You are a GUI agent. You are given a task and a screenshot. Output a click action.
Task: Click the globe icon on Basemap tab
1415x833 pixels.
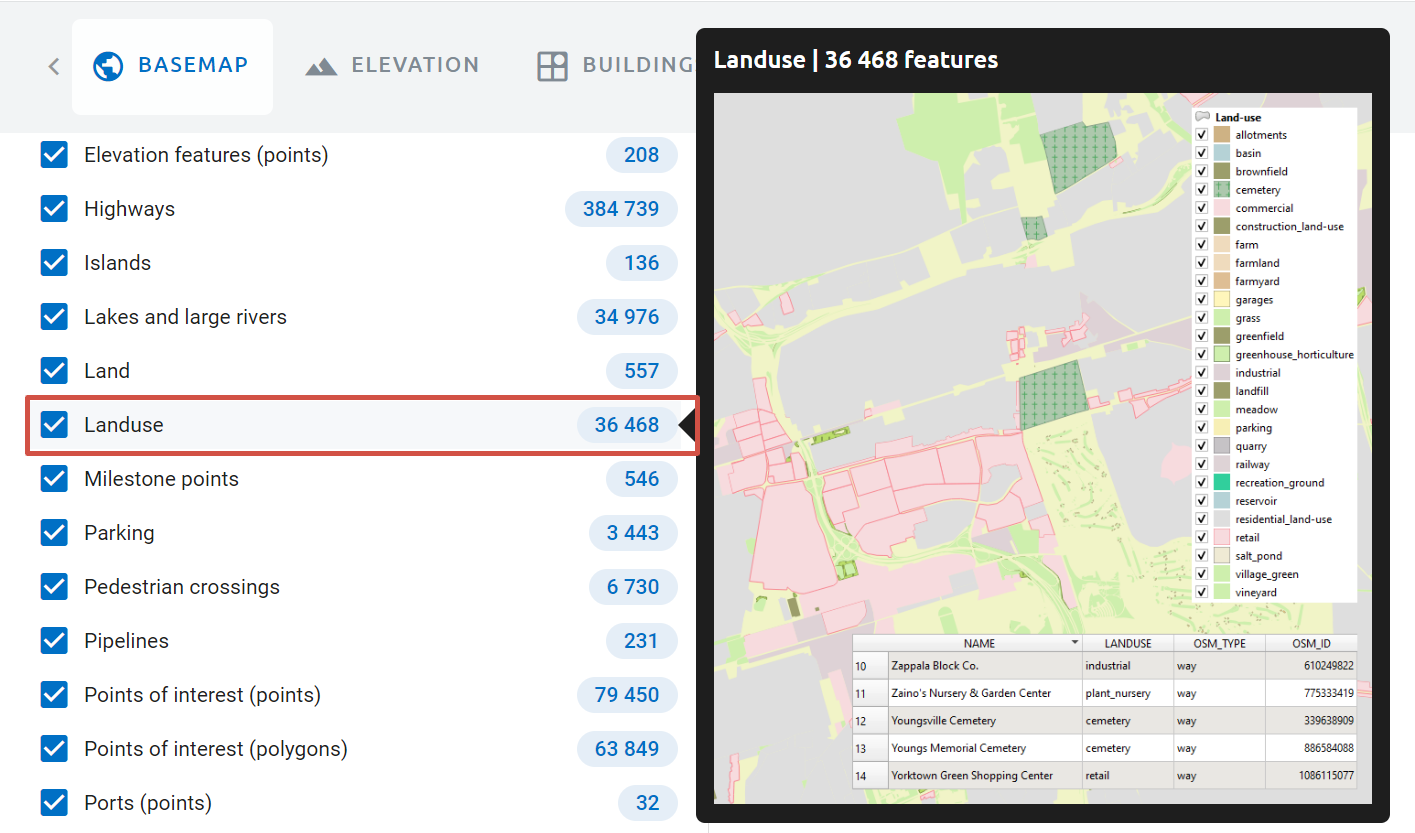(x=107, y=66)
